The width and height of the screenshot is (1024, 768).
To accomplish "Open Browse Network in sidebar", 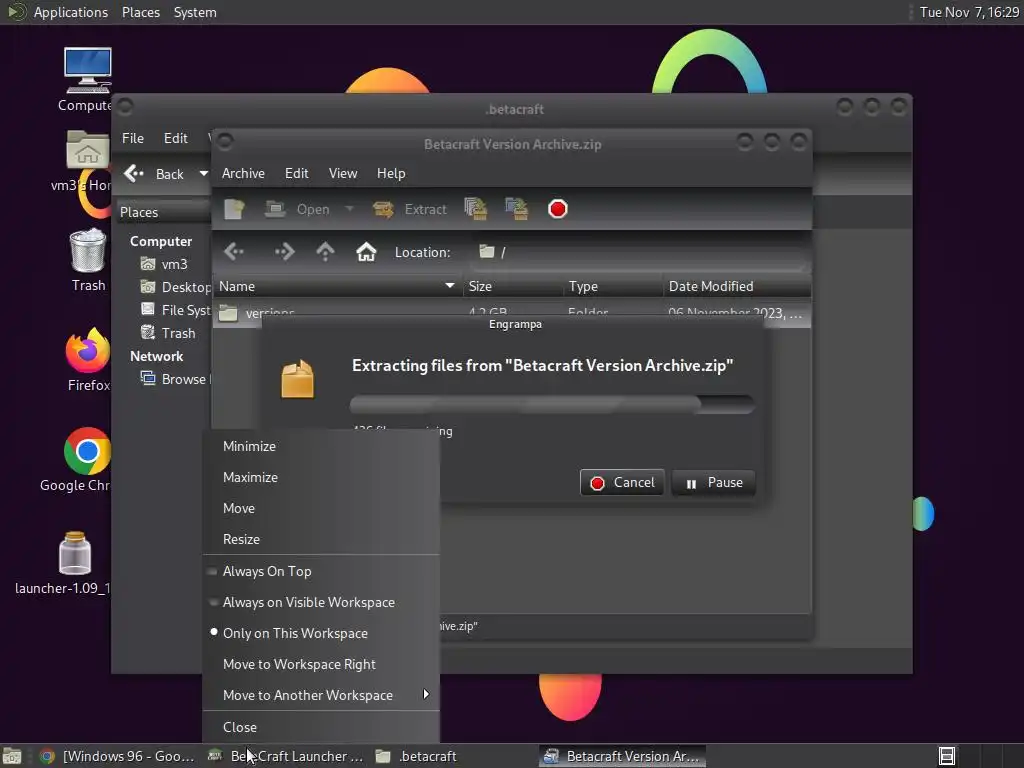I will pos(175,379).
